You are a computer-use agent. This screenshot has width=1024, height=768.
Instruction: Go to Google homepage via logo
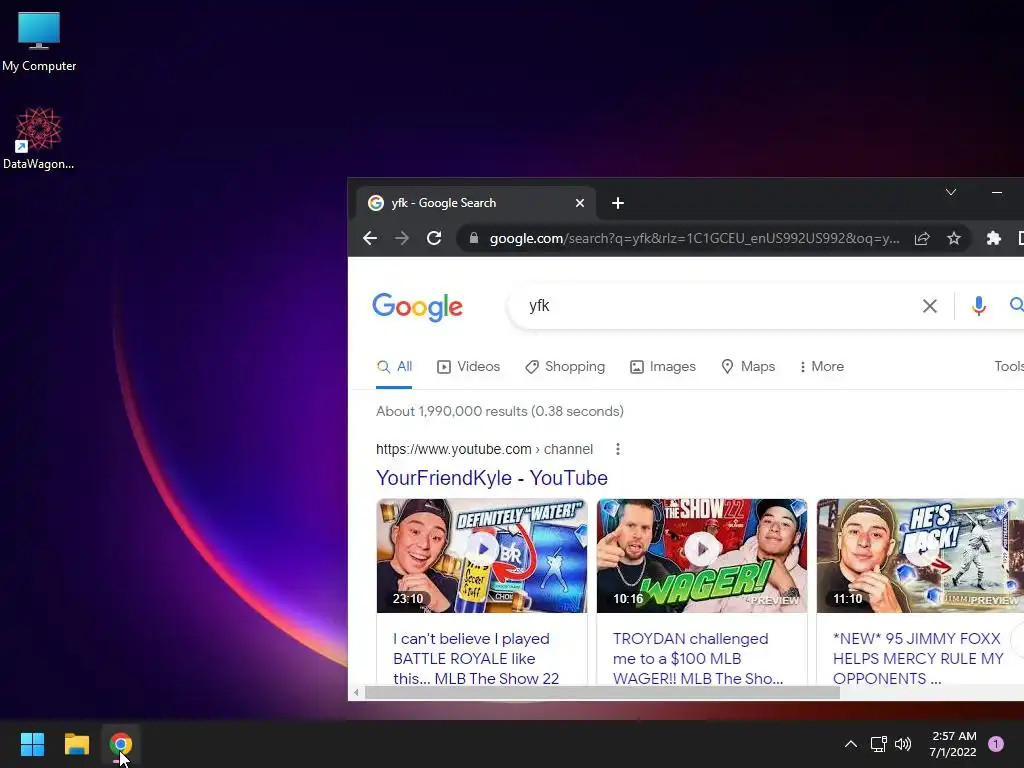click(x=417, y=307)
